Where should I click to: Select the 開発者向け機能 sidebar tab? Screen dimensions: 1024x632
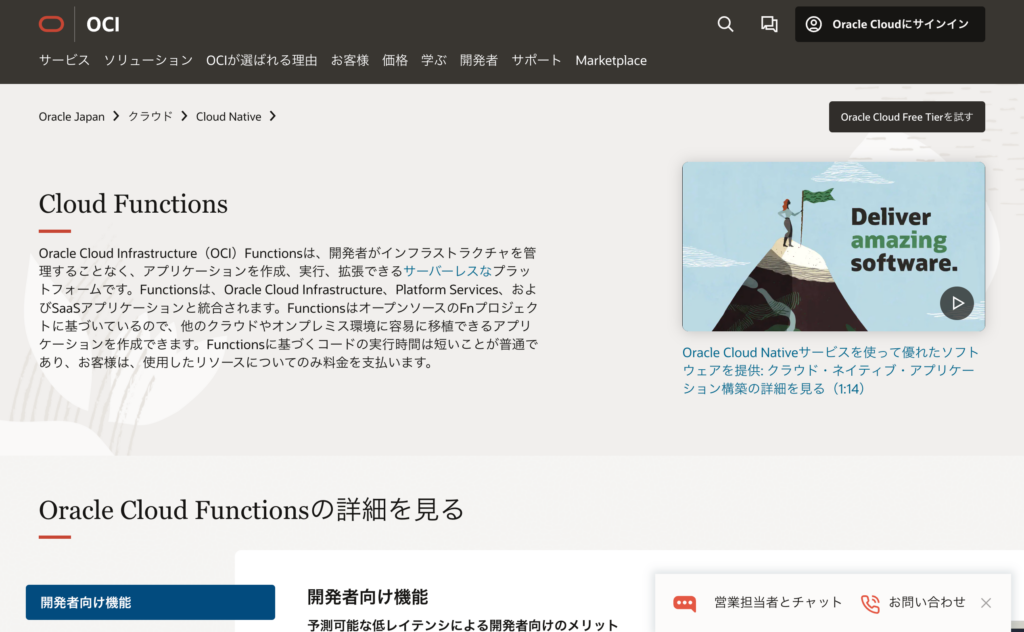pyautogui.click(x=150, y=602)
